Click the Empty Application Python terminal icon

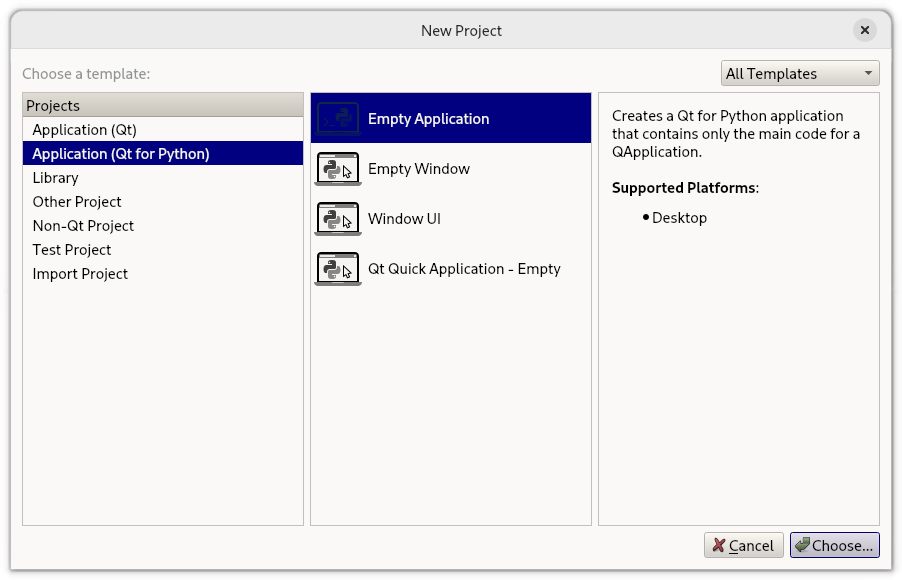point(338,118)
